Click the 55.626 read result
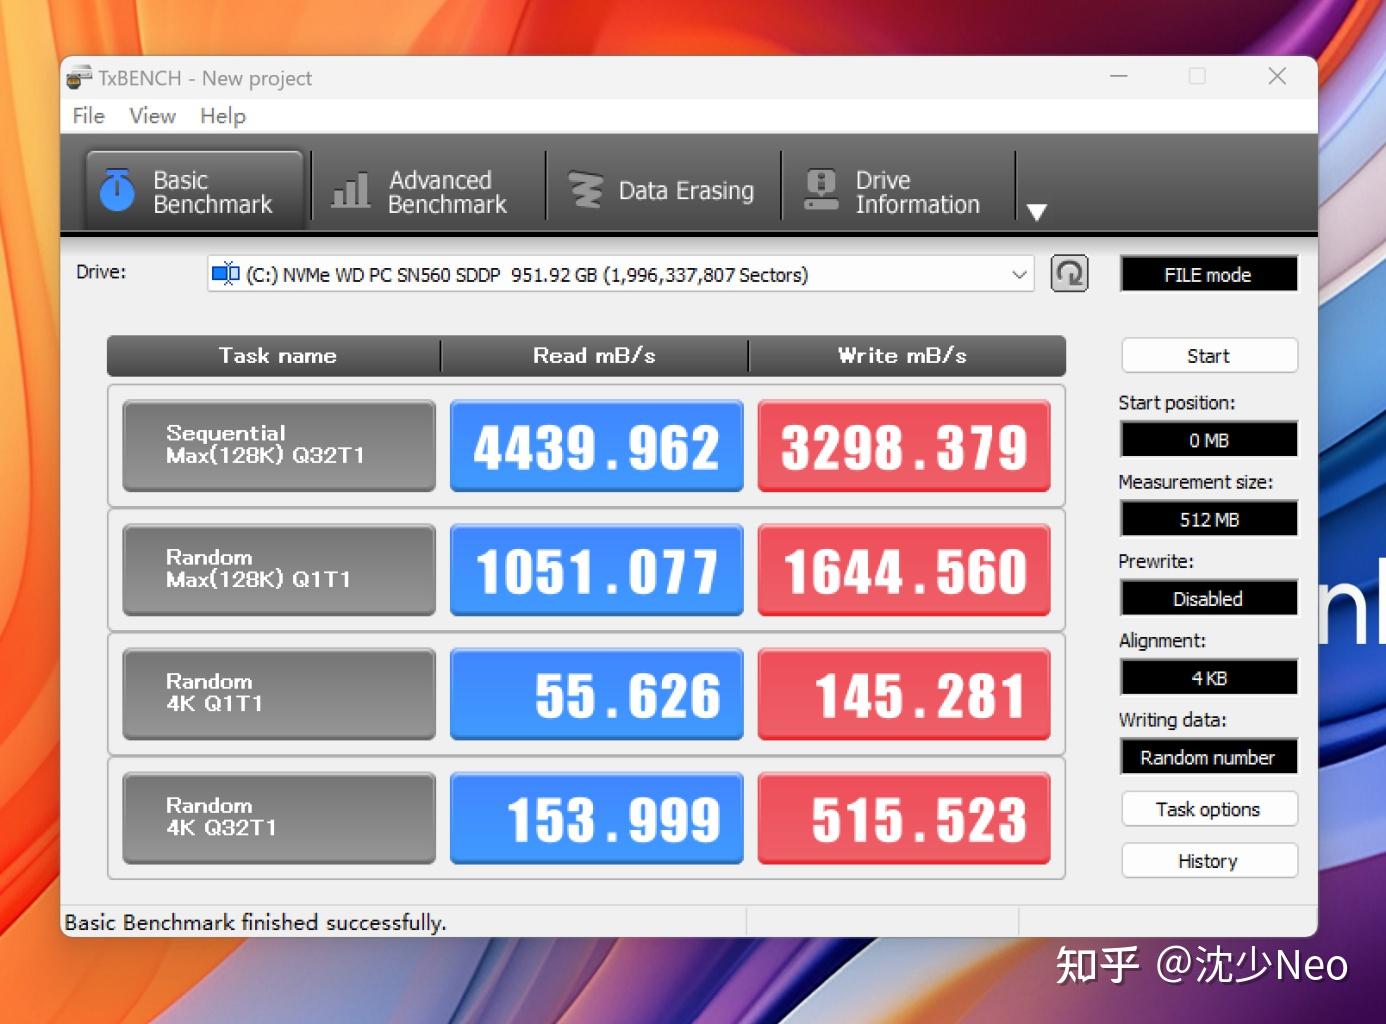The width and height of the screenshot is (1386, 1024). pyautogui.click(x=597, y=694)
